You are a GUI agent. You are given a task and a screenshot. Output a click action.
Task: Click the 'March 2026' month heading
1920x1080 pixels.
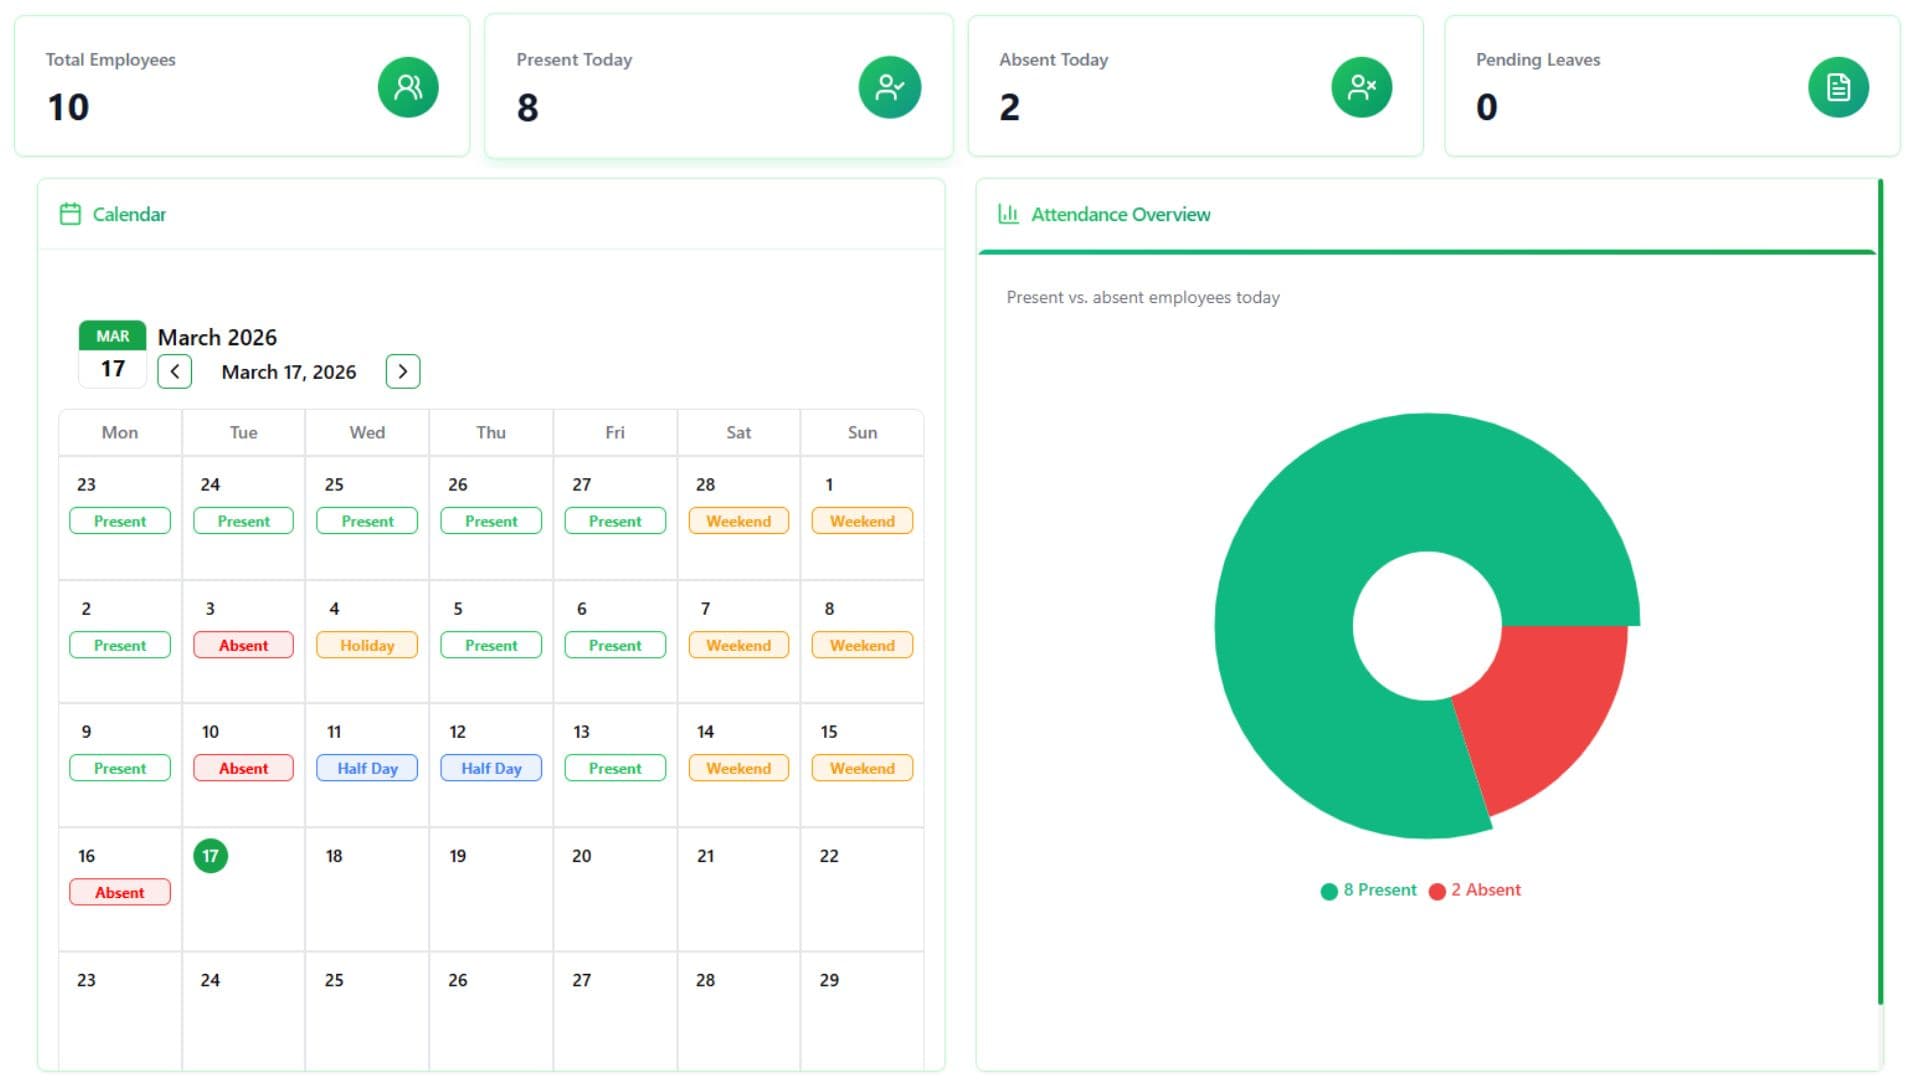pos(217,337)
